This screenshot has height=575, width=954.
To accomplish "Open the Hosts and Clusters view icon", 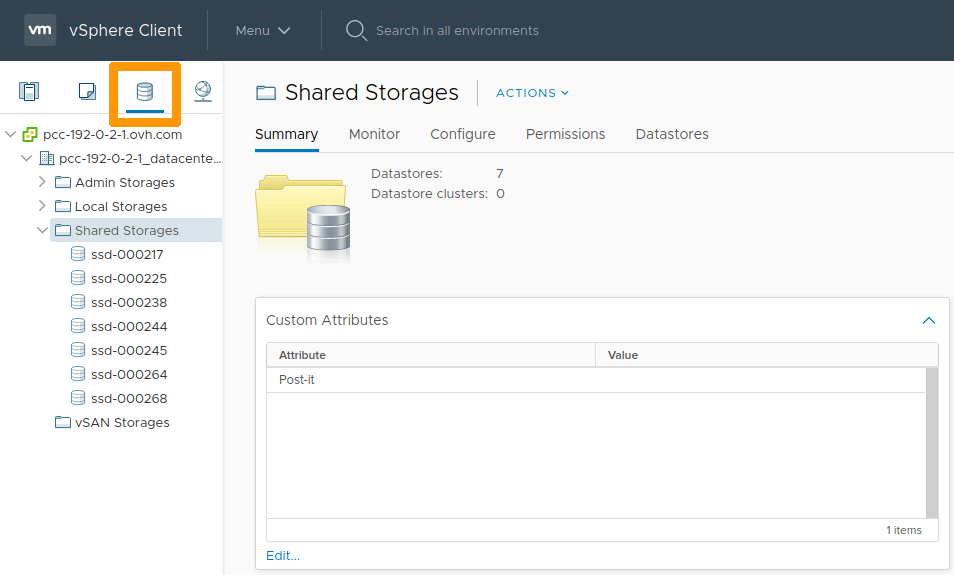I will [29, 91].
